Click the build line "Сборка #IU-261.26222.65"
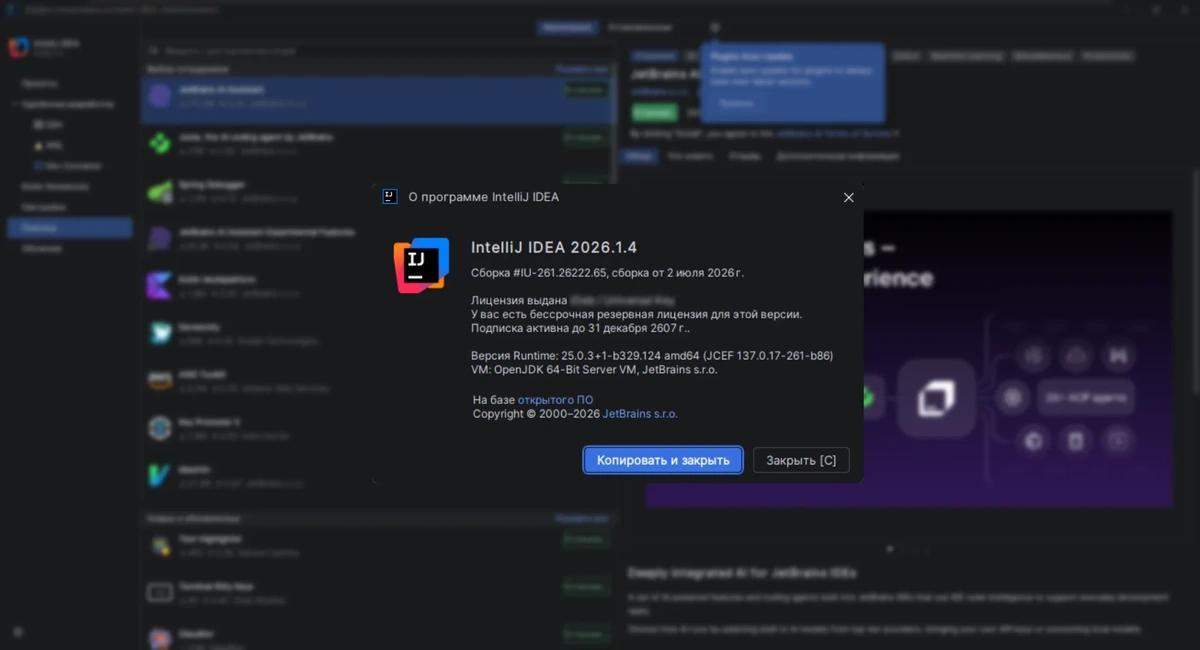1200x650 pixels. coord(608,273)
